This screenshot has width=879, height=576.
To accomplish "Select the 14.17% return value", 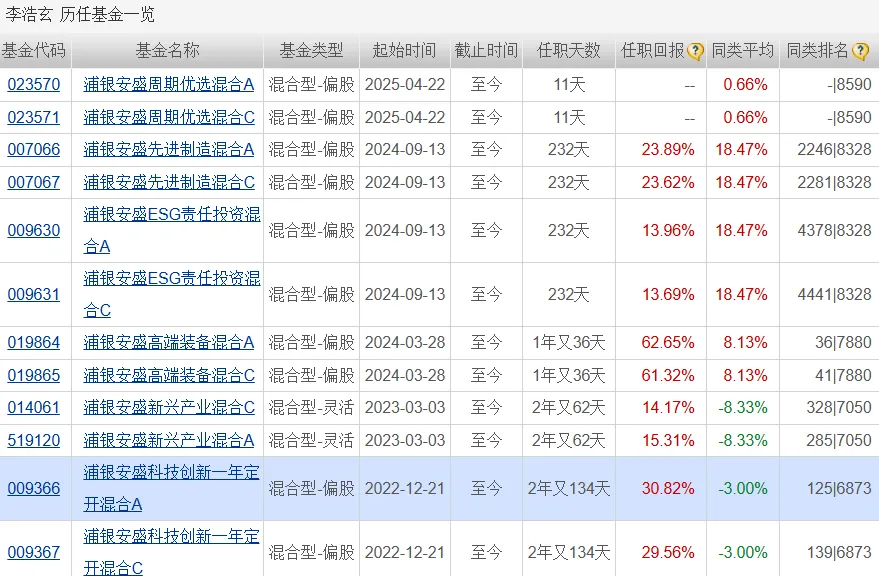I will click(668, 408).
